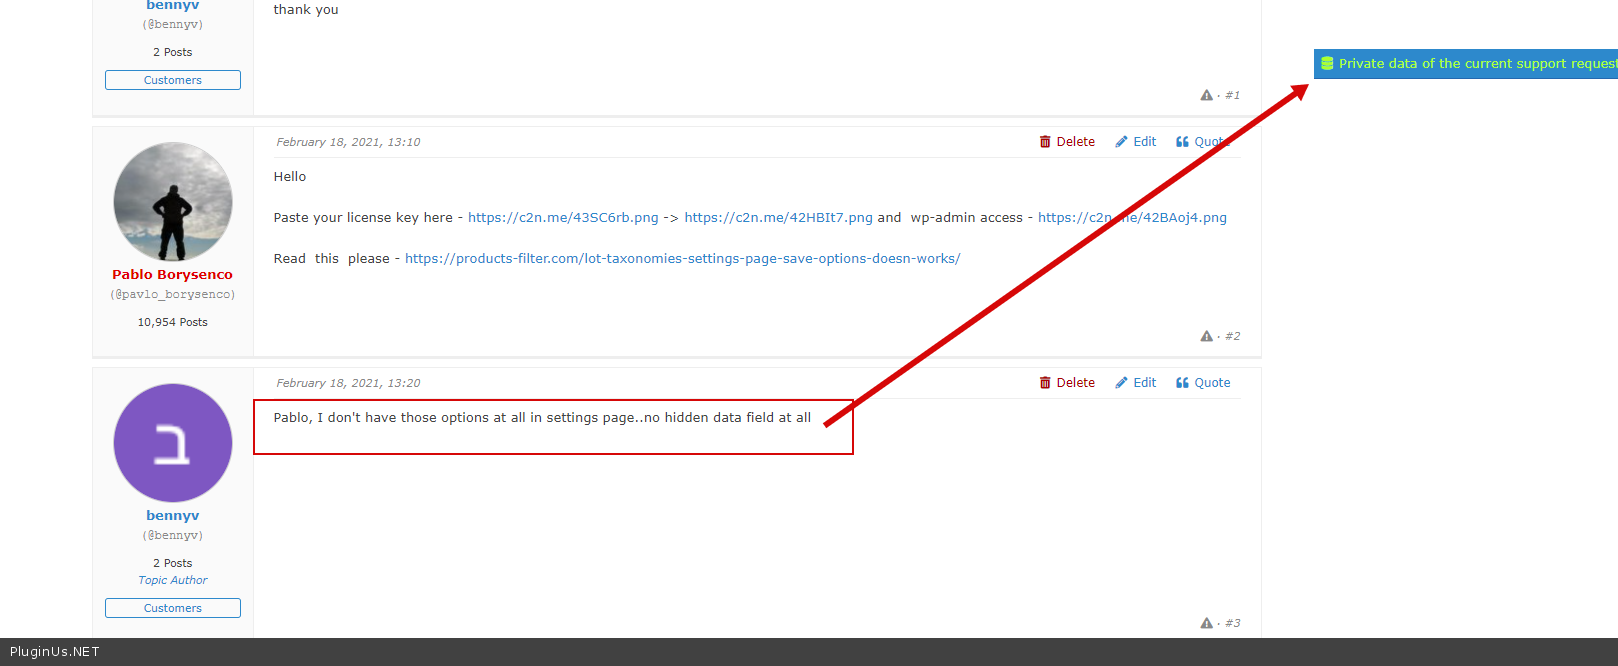1618x666 pixels.
Task: Open the c2n.me/43SC6rb.png license key link
Action: pyautogui.click(x=563, y=218)
